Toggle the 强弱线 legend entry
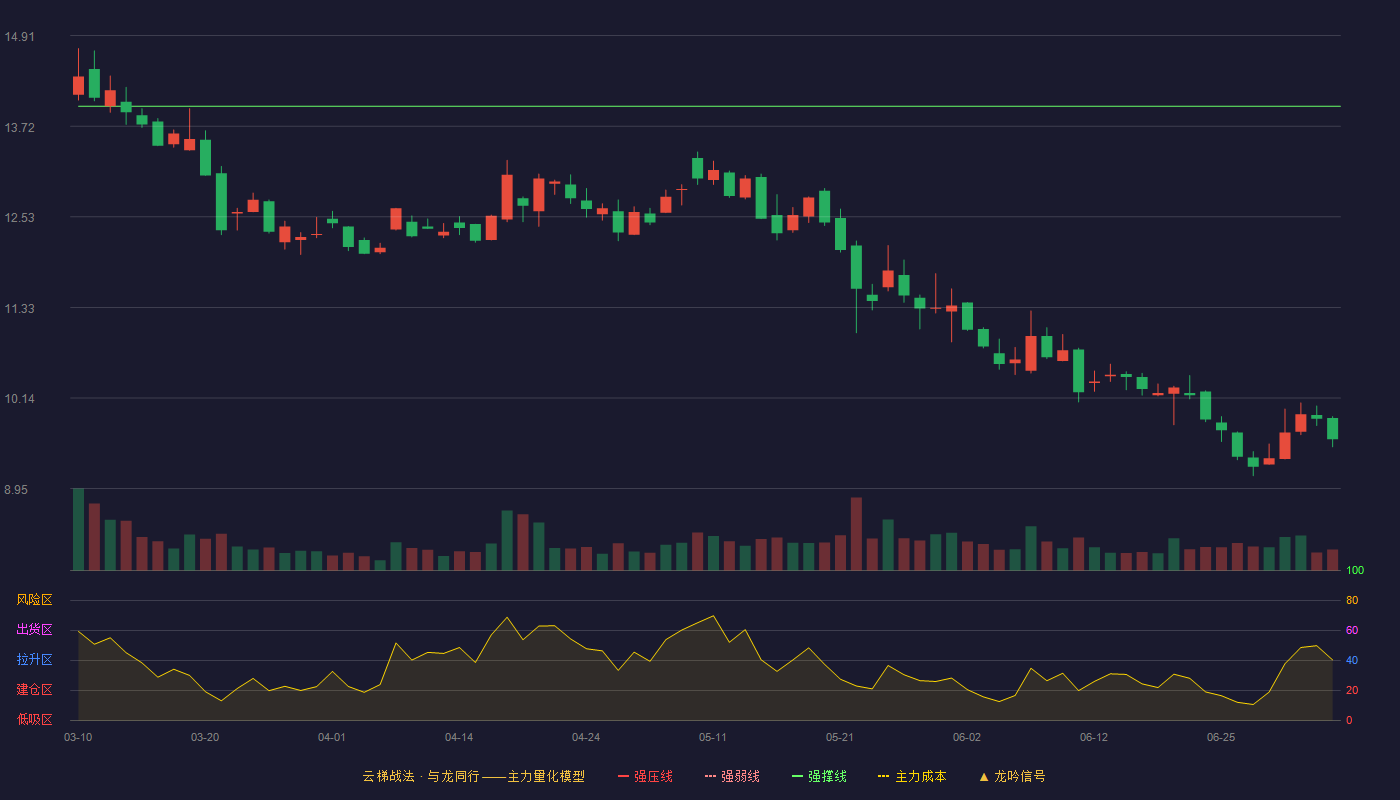 click(732, 776)
